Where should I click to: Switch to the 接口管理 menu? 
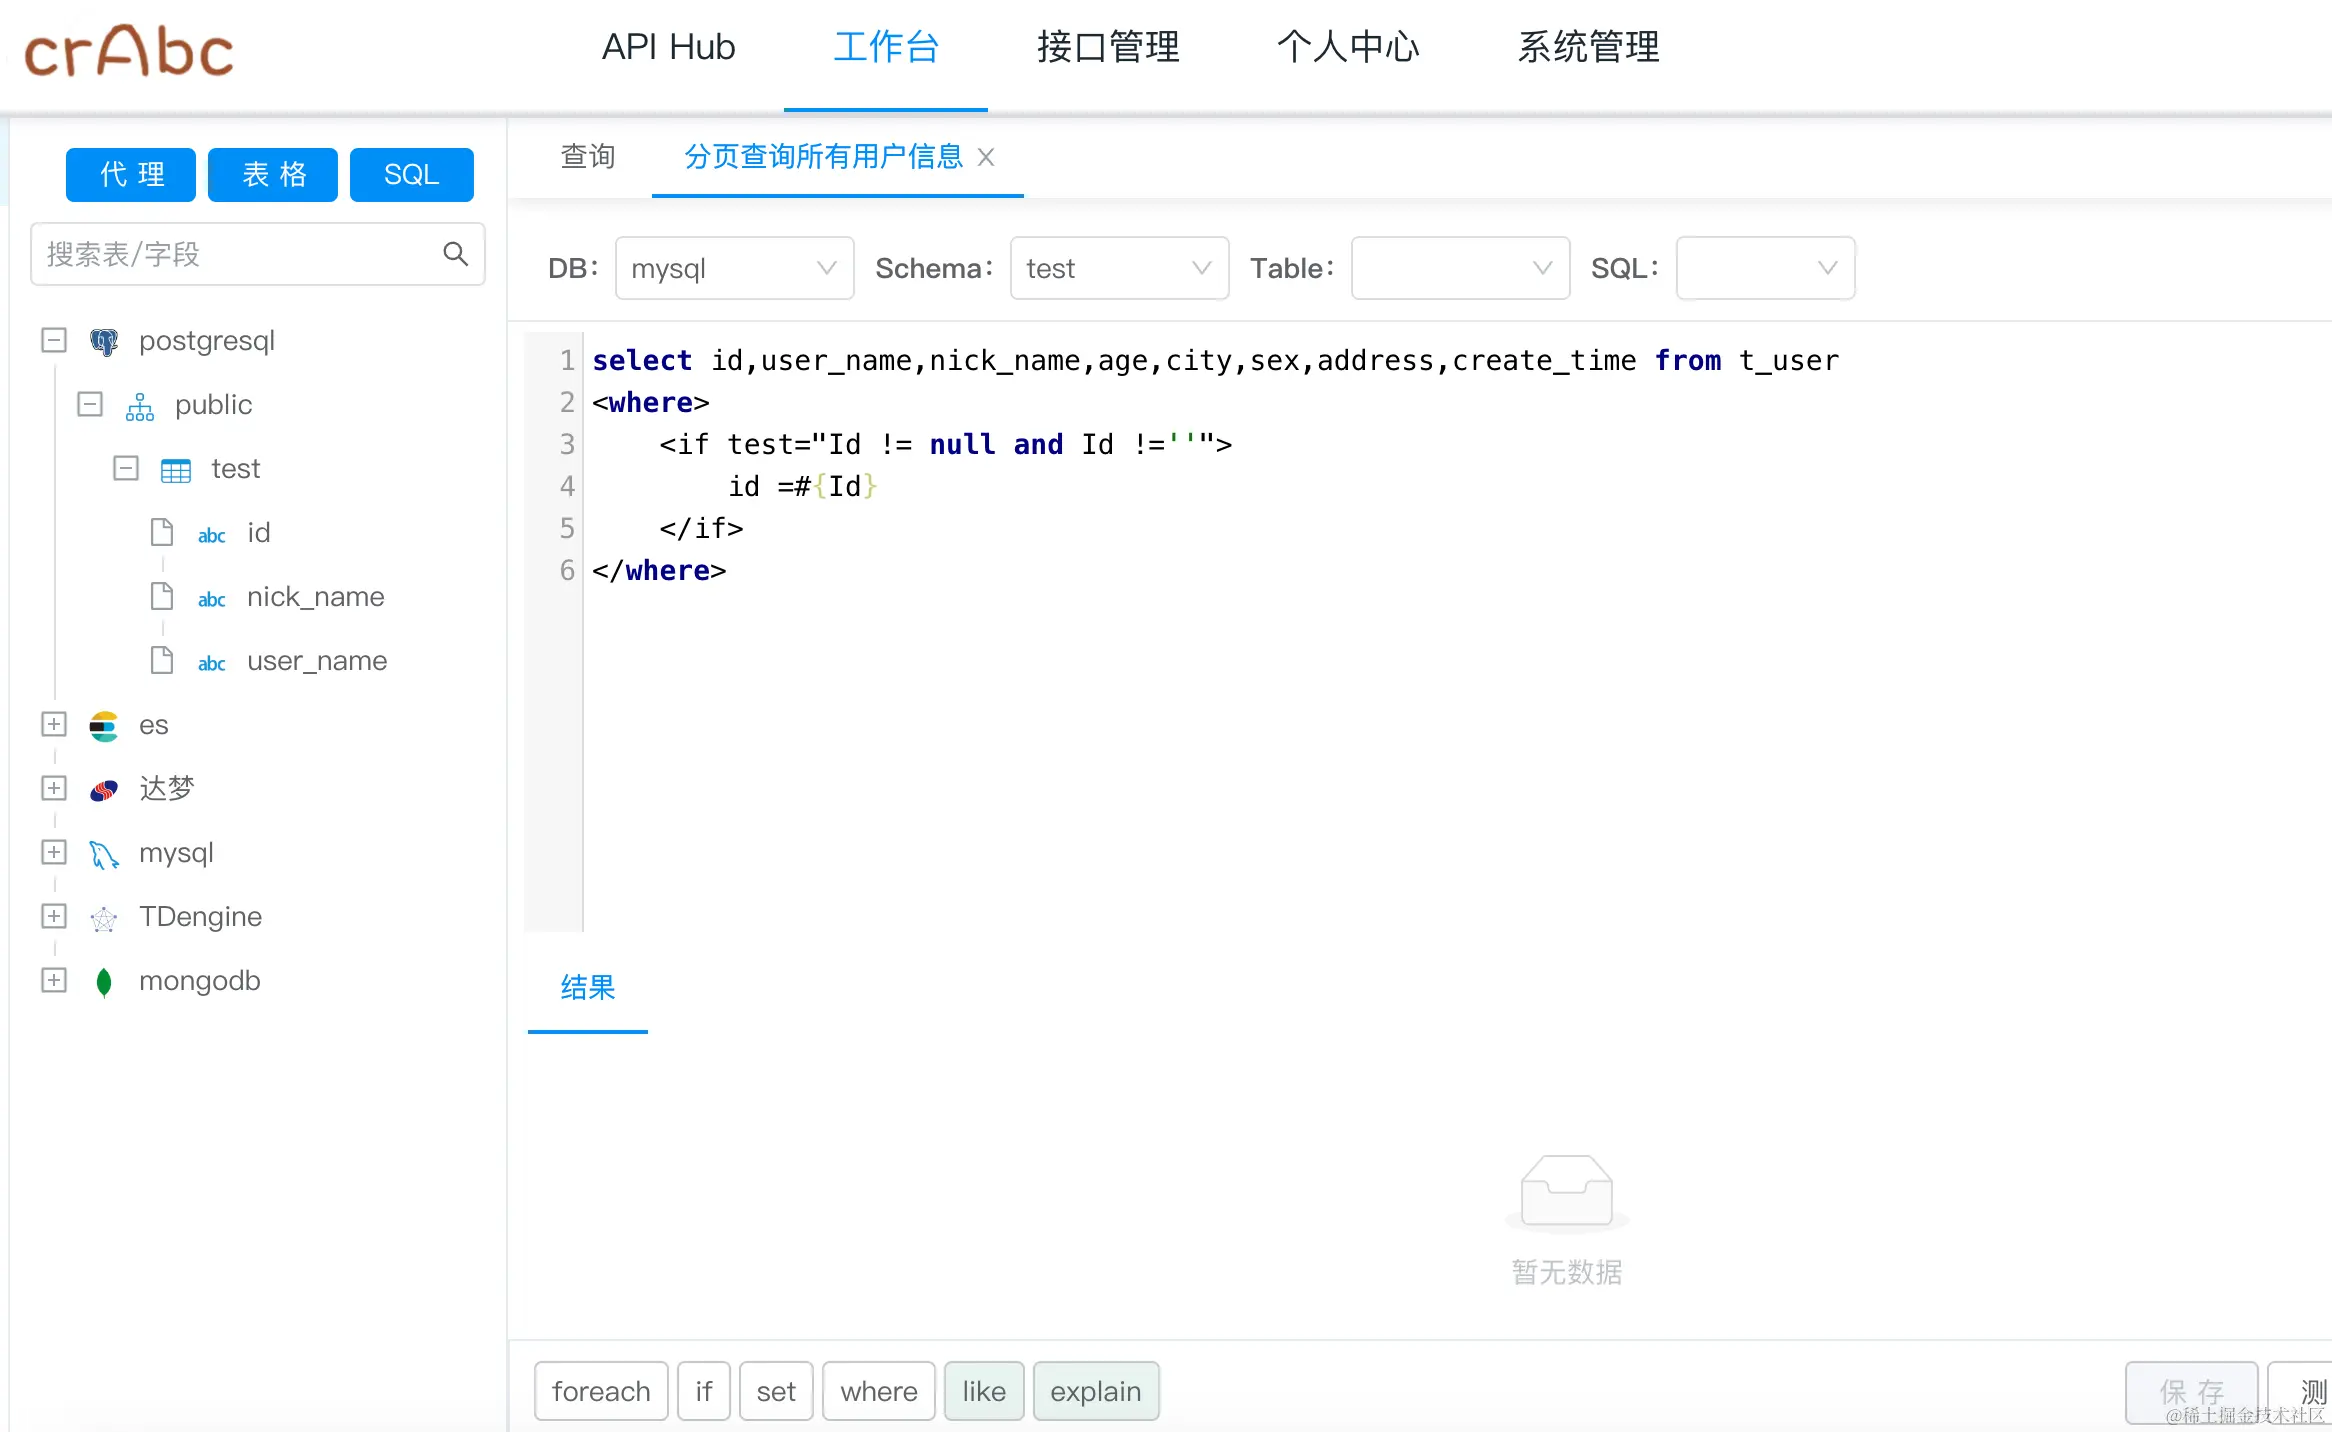tap(1108, 47)
